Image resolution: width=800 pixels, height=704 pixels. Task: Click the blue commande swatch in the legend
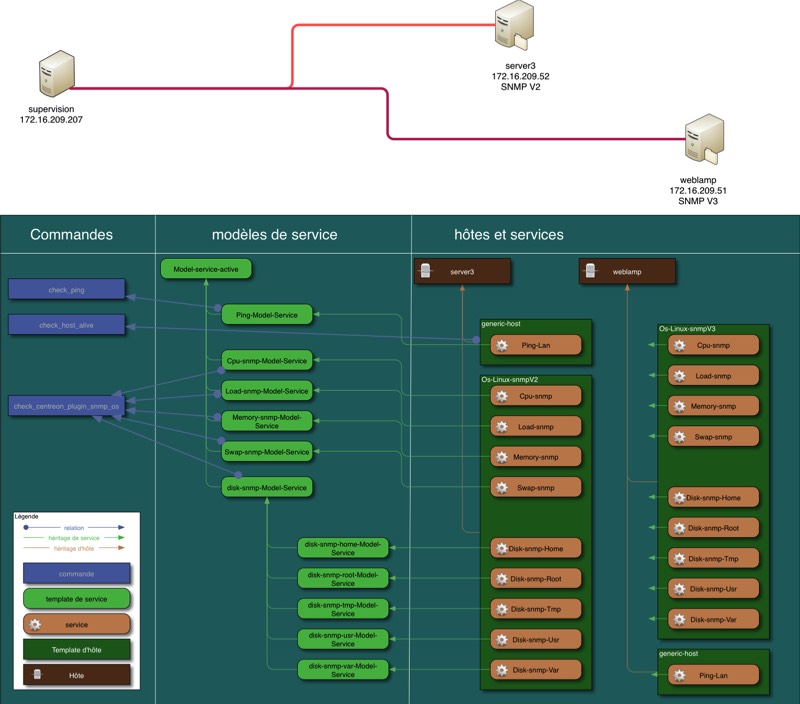[76, 574]
